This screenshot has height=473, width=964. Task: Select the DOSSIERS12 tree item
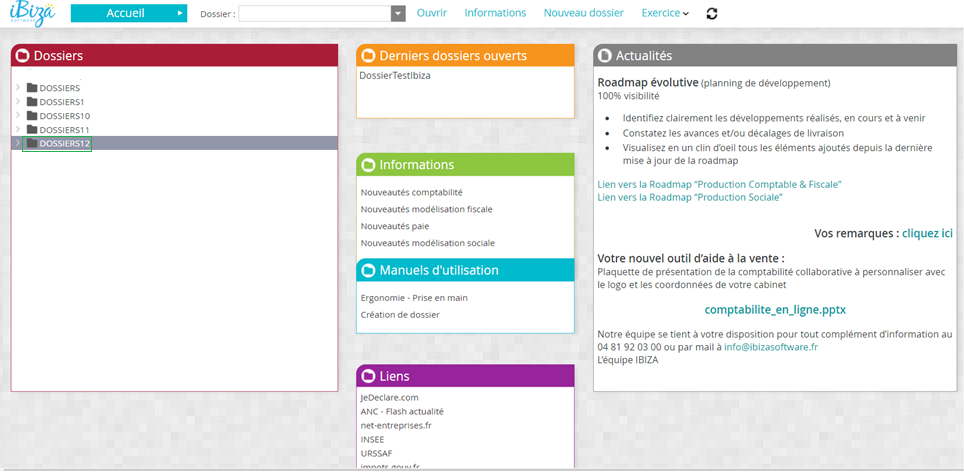tap(64, 144)
